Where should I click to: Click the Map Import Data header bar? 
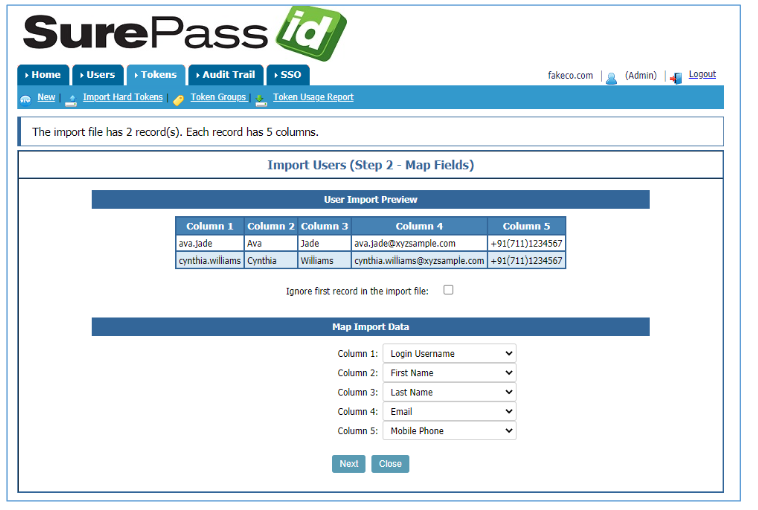click(x=371, y=327)
